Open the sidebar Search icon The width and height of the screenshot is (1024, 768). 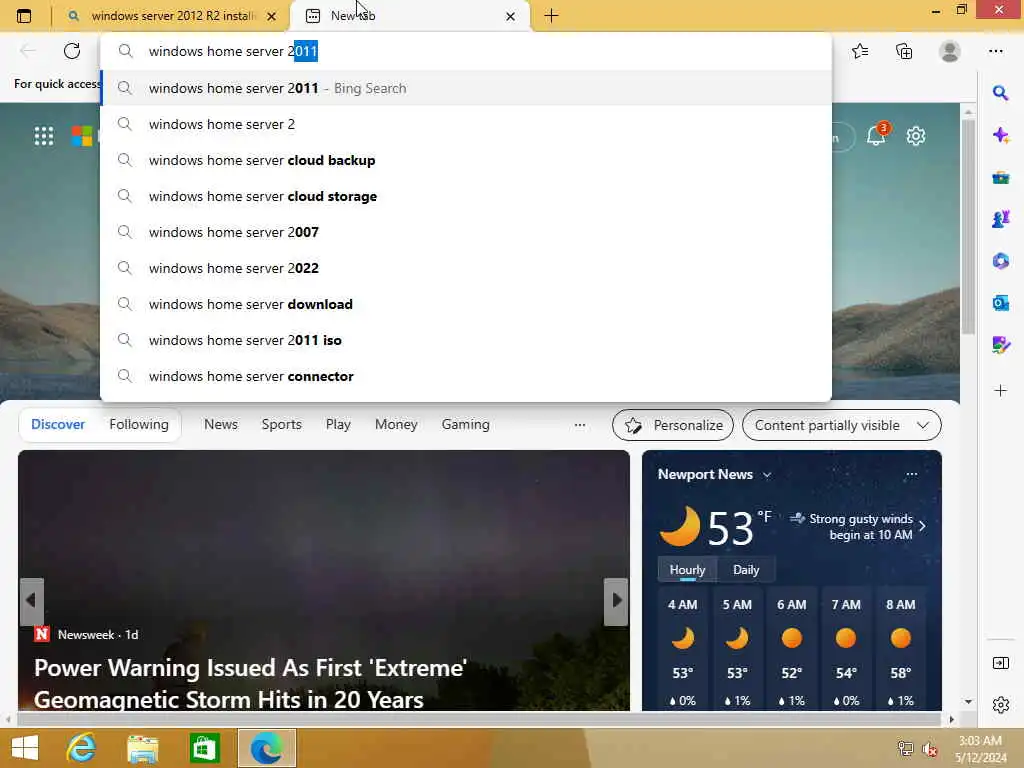pos(1000,93)
